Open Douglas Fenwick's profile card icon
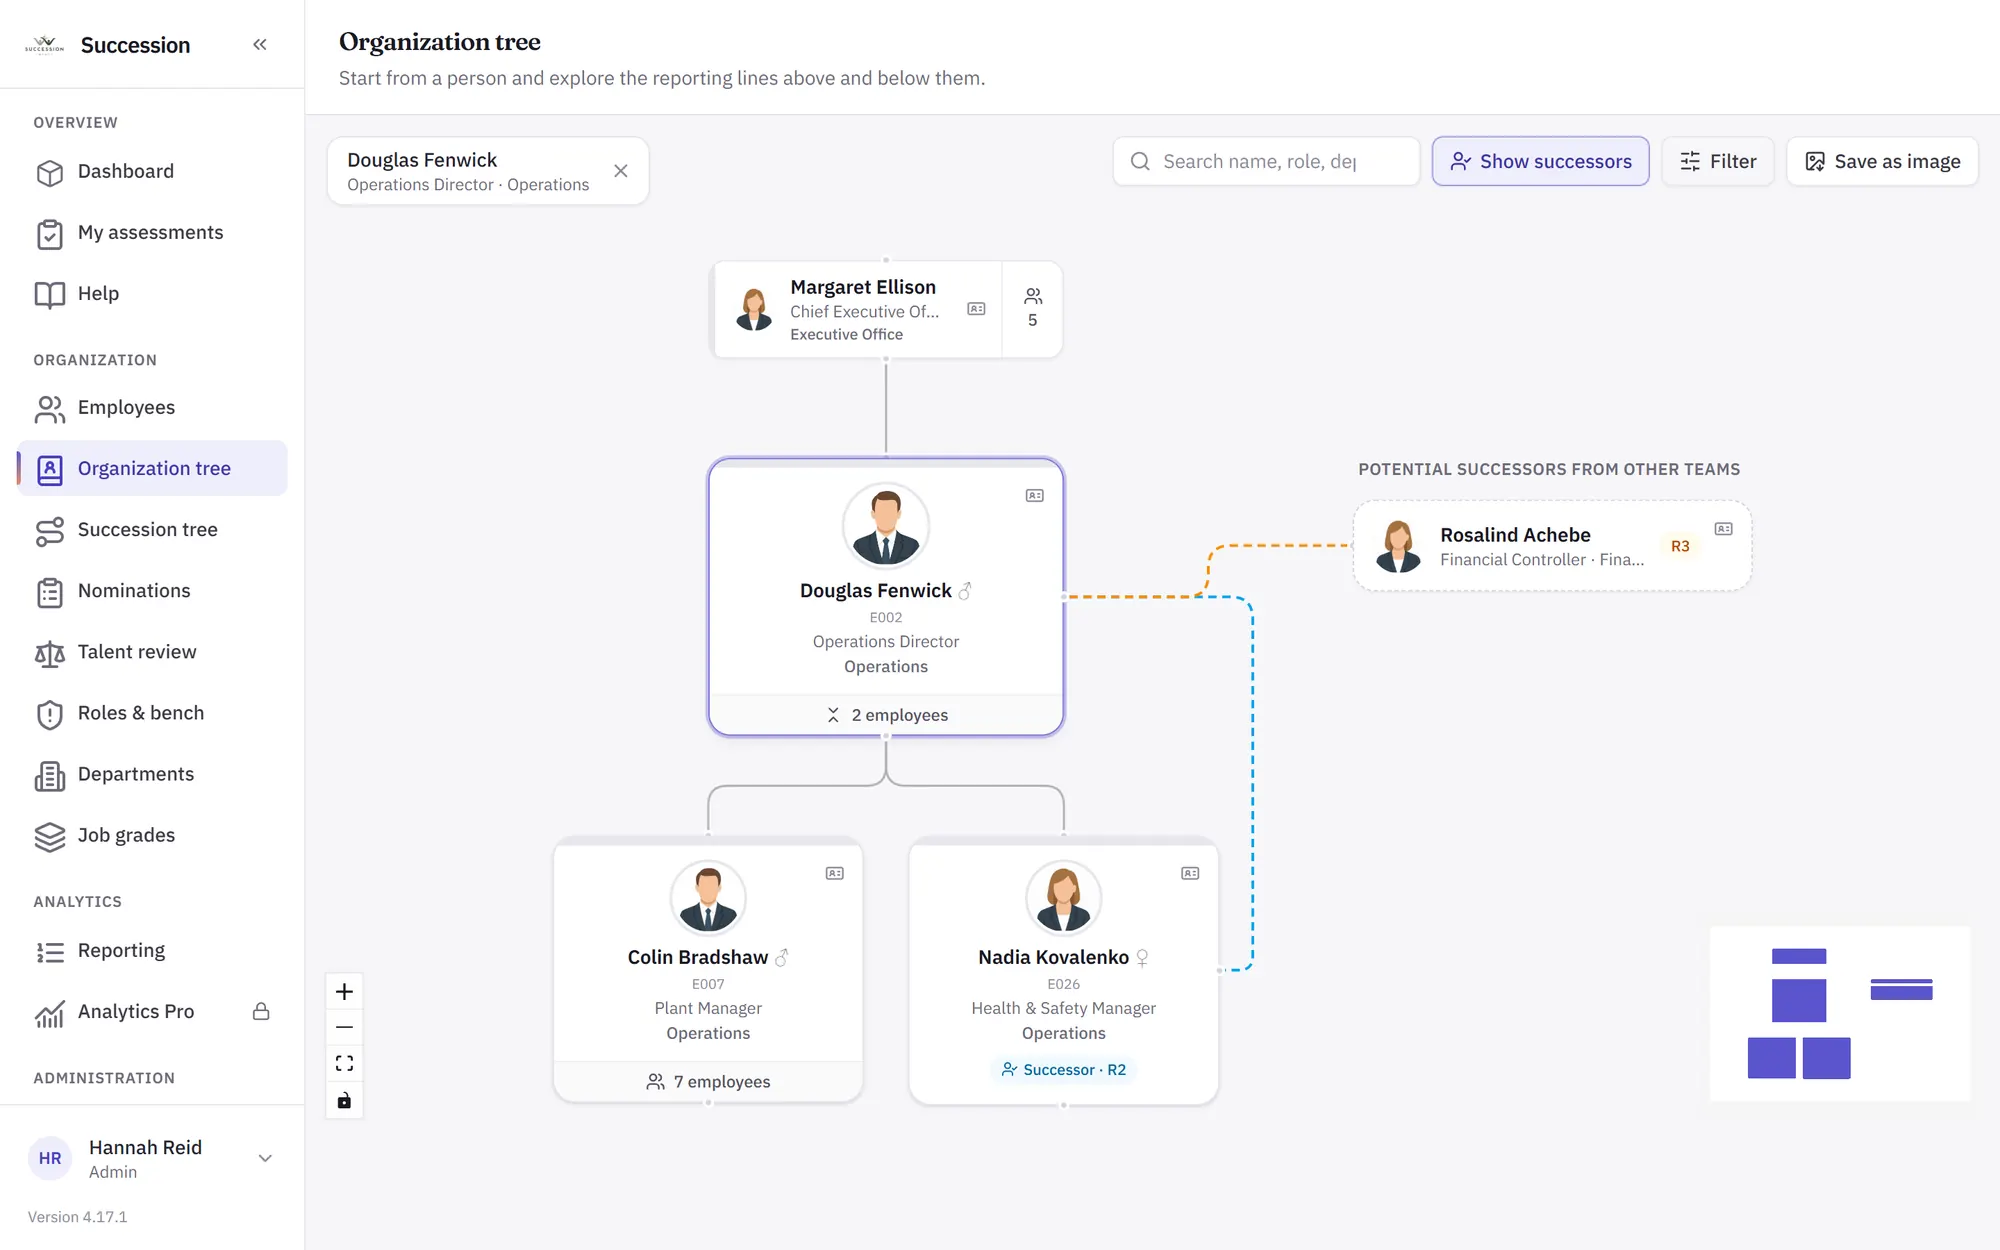 point(1035,496)
